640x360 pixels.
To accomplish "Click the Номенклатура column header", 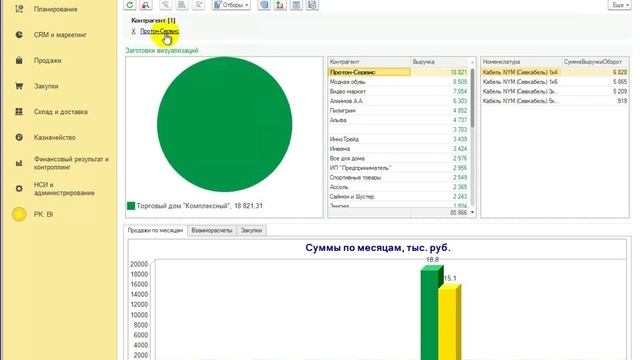I will click(x=521, y=62).
